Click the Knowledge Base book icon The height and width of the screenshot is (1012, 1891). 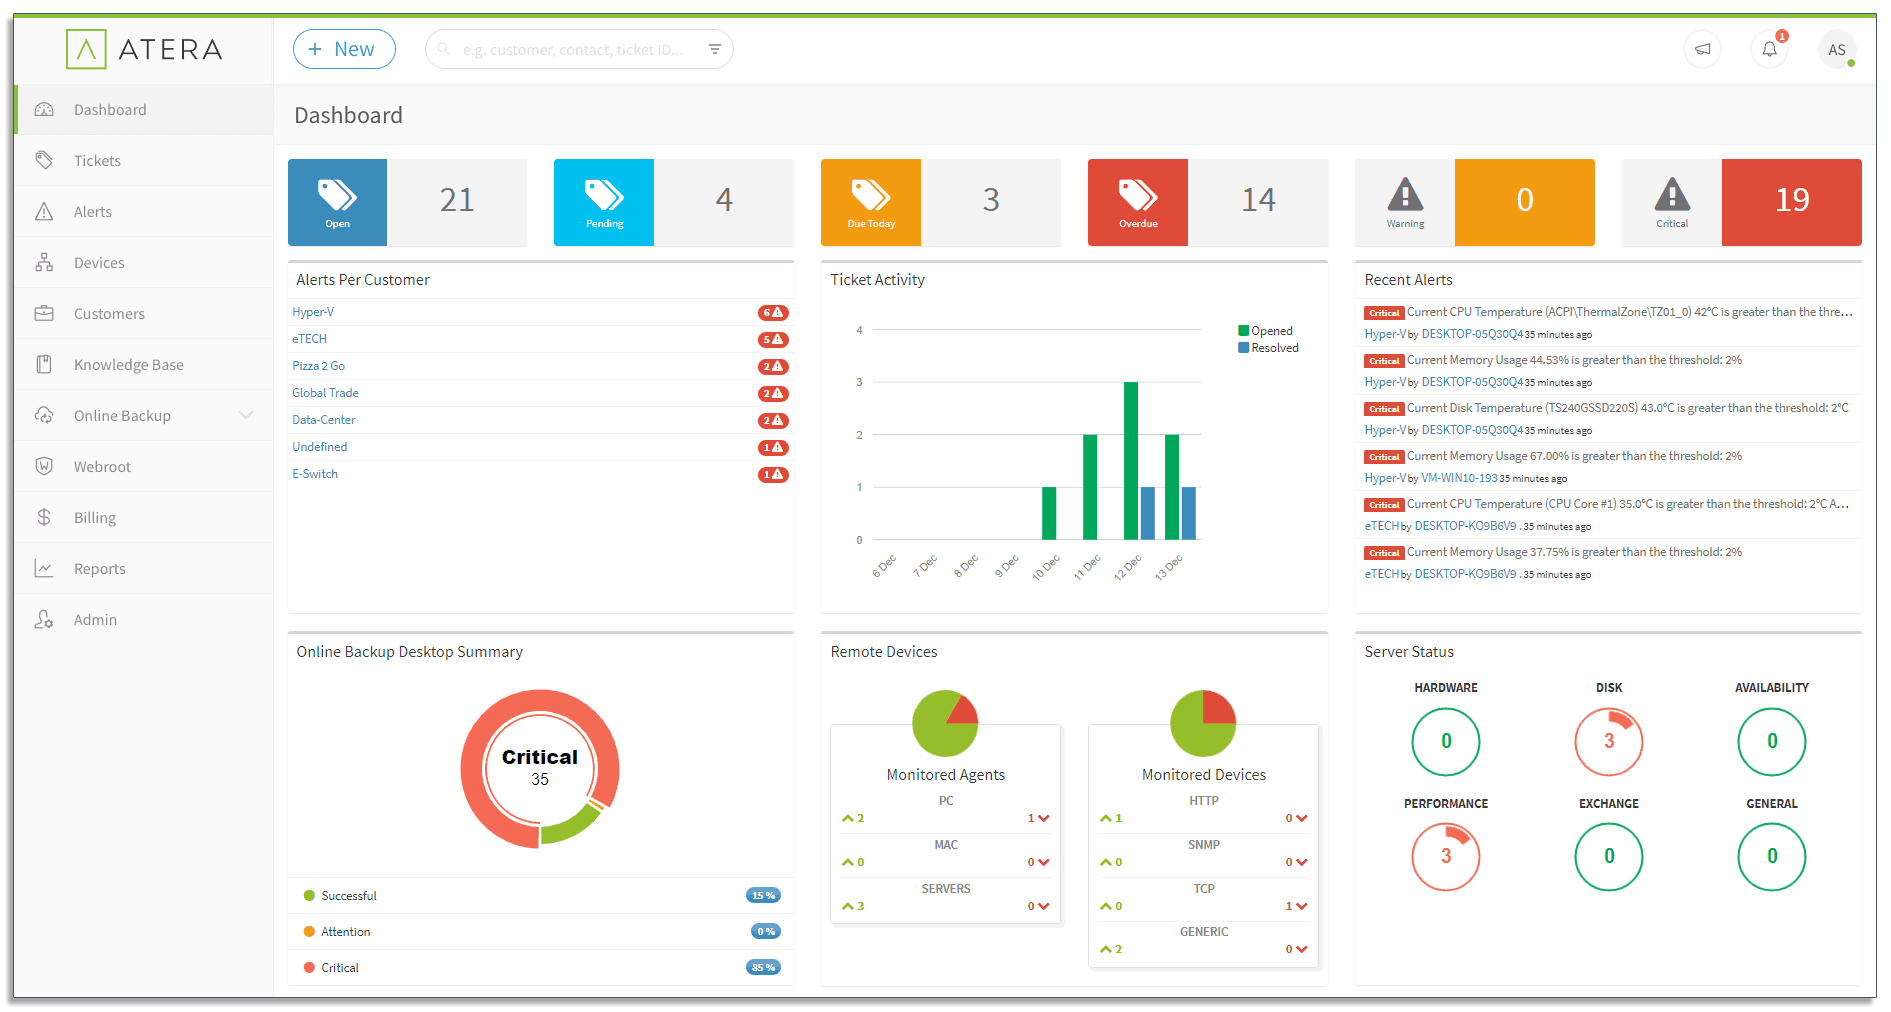[x=44, y=365]
